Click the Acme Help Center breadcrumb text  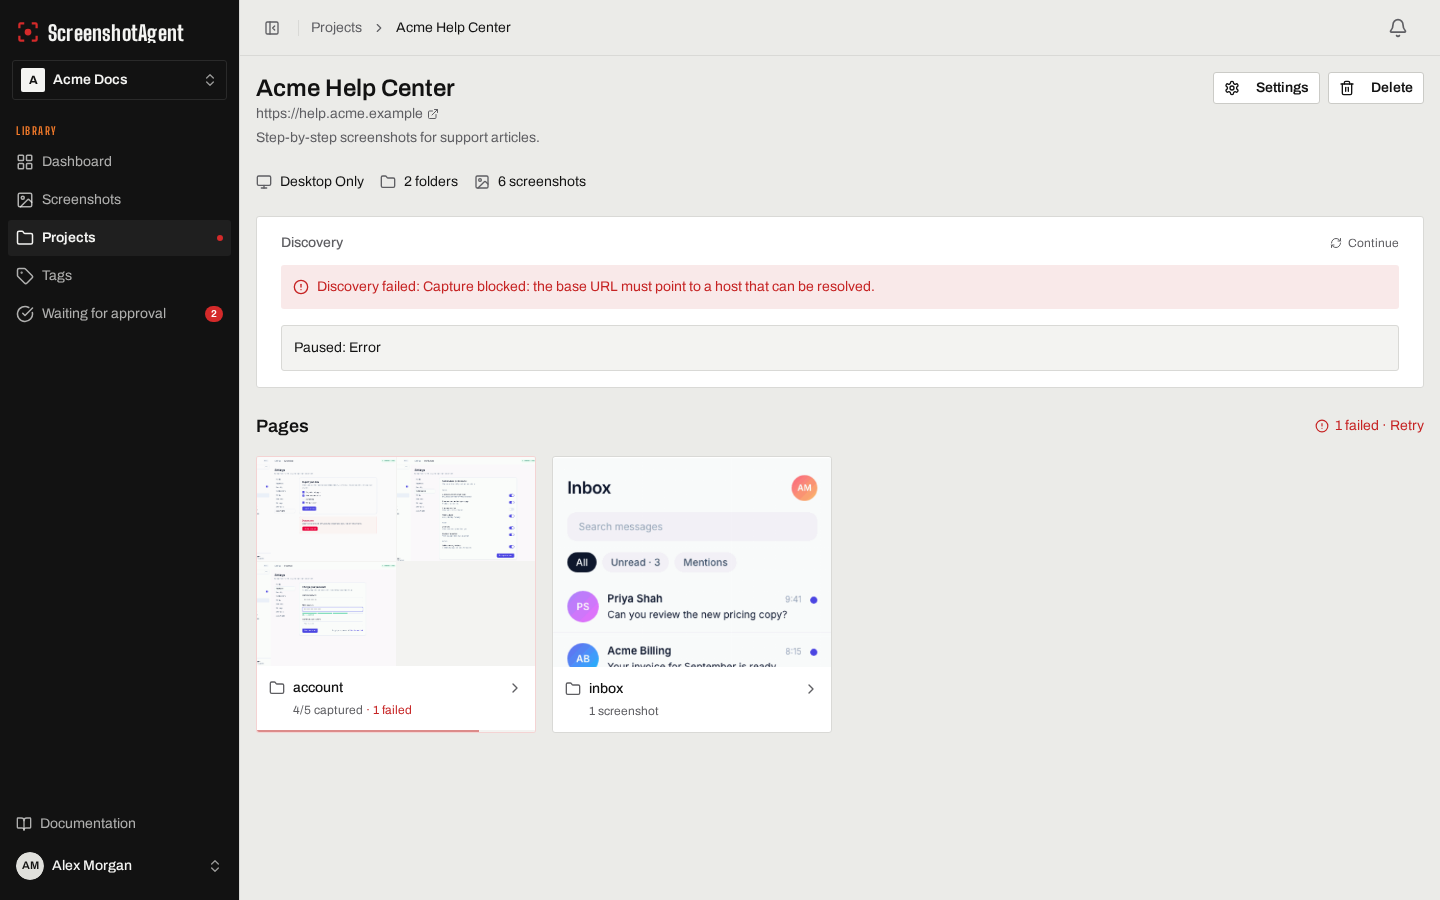(x=453, y=28)
